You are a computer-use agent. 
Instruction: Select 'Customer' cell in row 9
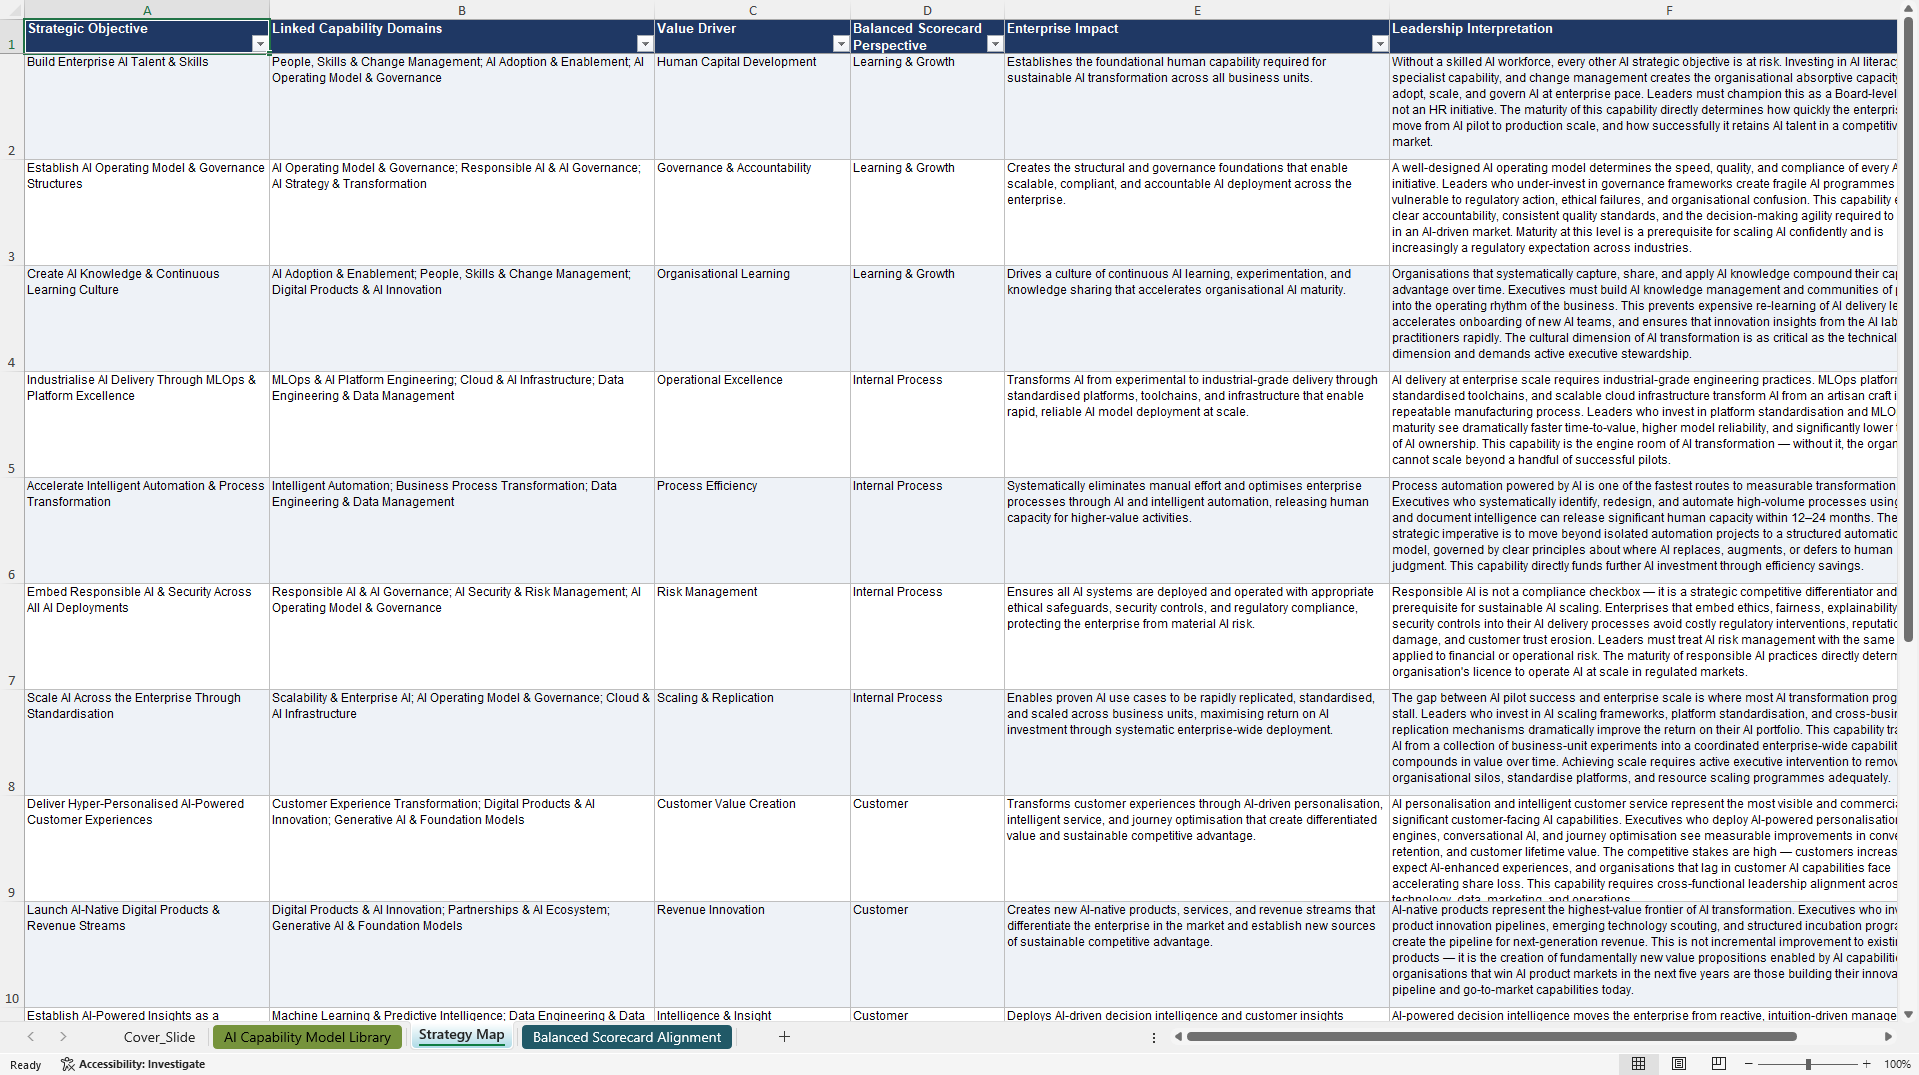(927, 848)
